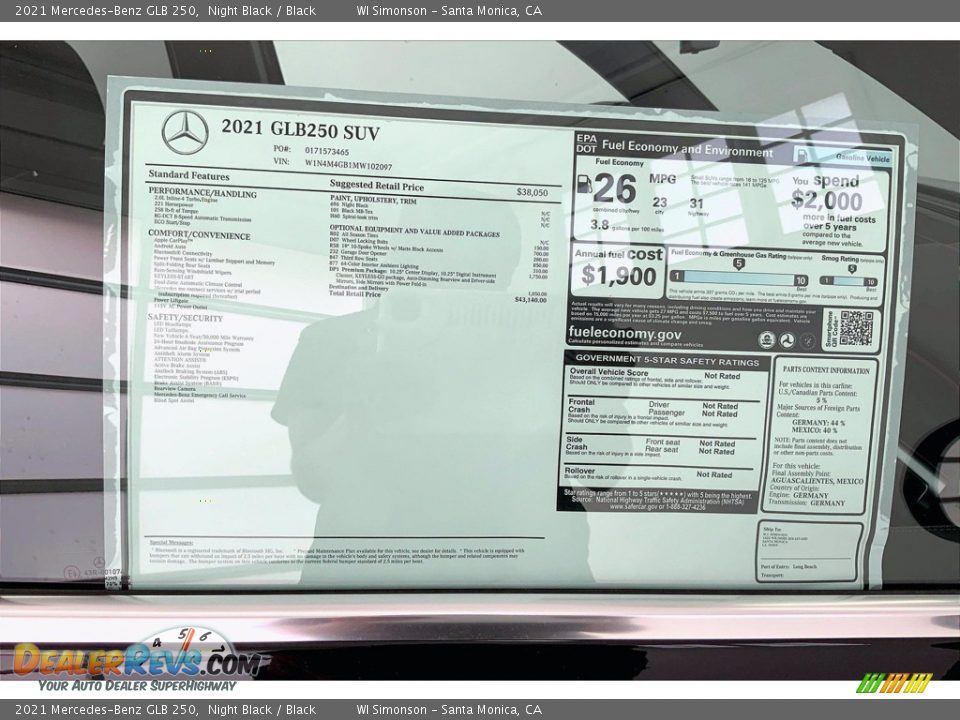Click the 'Standard Features' heading
The width and height of the screenshot is (960, 720).
point(189,175)
